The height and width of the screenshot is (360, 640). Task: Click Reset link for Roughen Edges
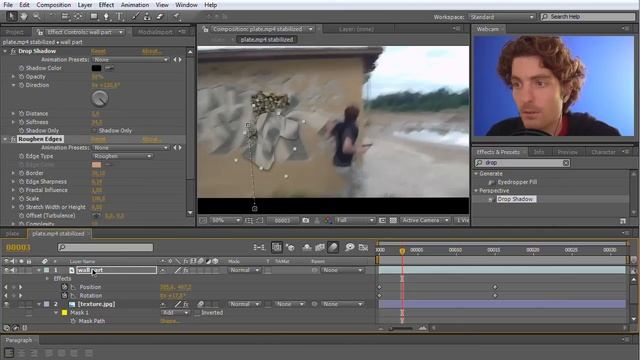click(98, 139)
